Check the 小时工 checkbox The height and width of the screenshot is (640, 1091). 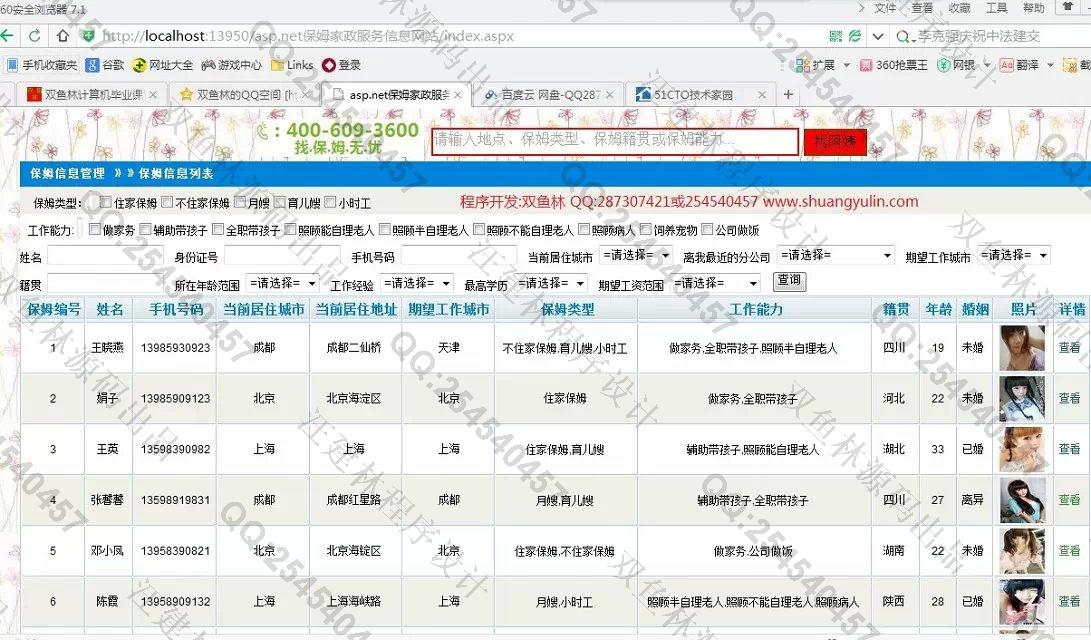tap(331, 202)
